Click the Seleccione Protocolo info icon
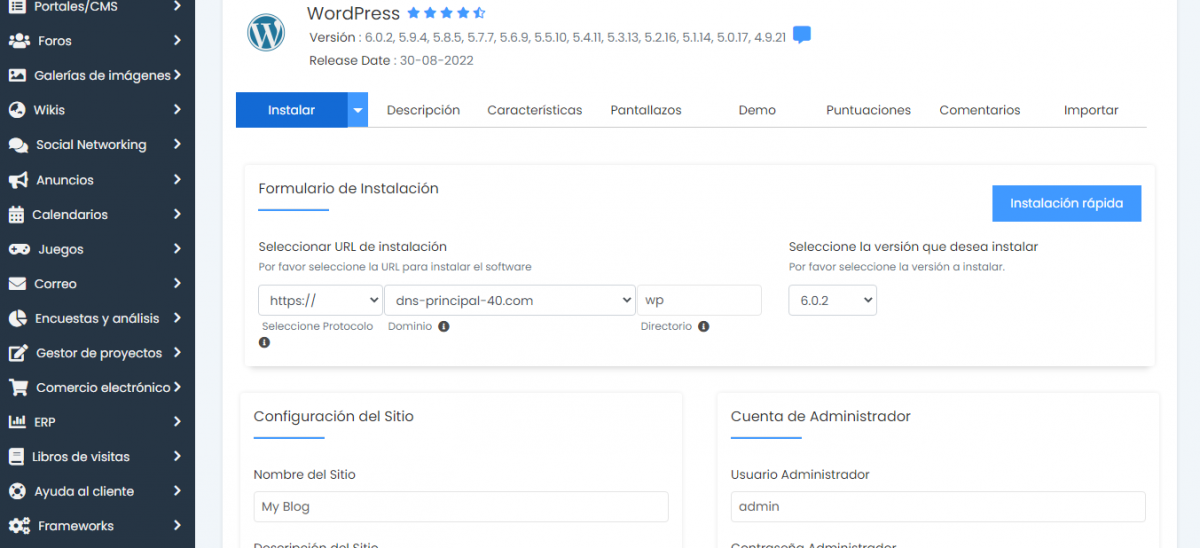This screenshot has height=548, width=1200. [x=264, y=342]
